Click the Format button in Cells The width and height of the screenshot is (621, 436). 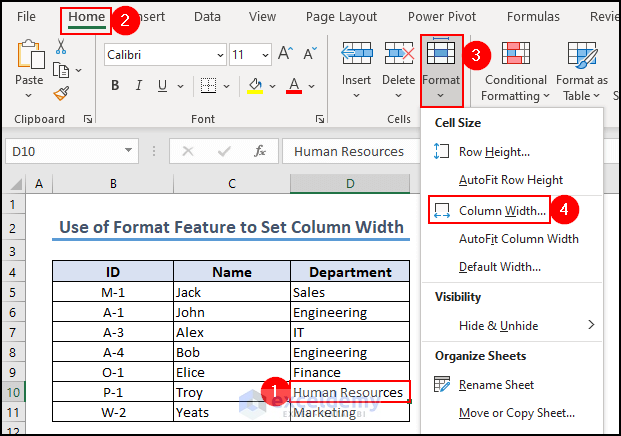(x=441, y=68)
